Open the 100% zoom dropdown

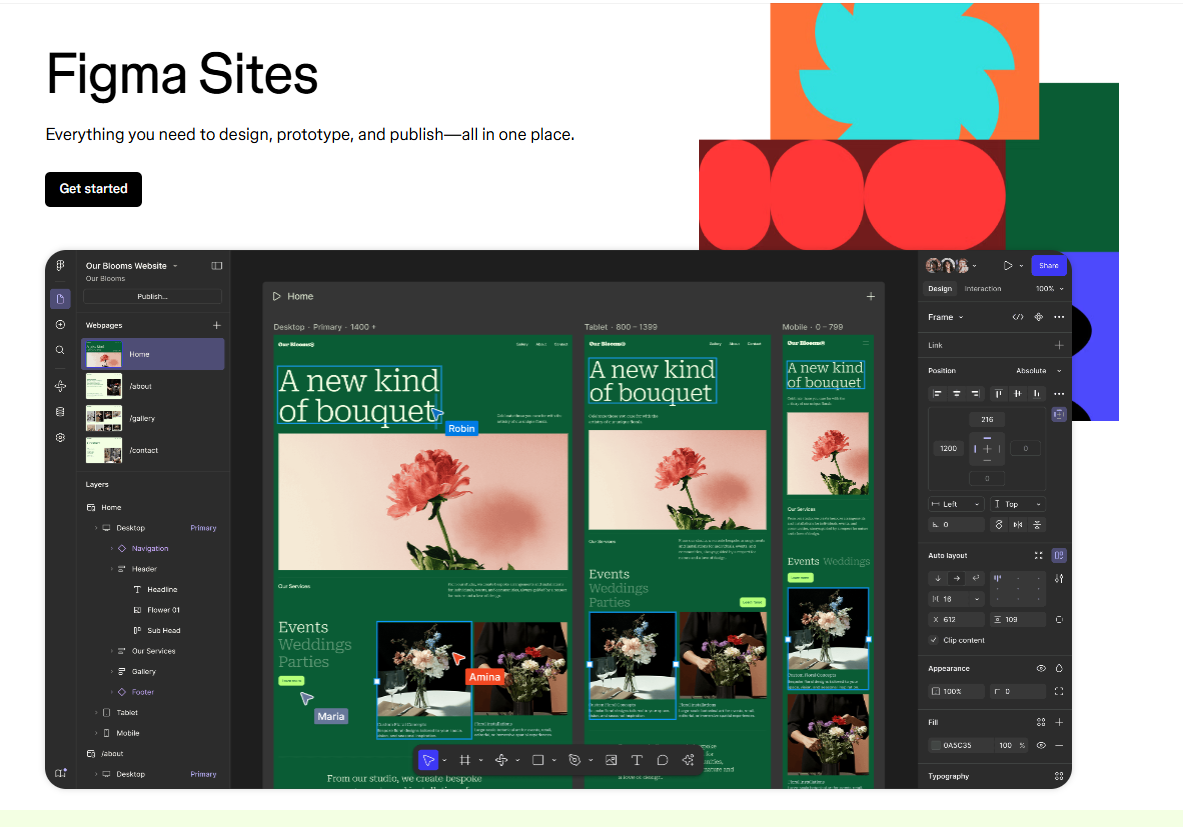(x=1049, y=288)
